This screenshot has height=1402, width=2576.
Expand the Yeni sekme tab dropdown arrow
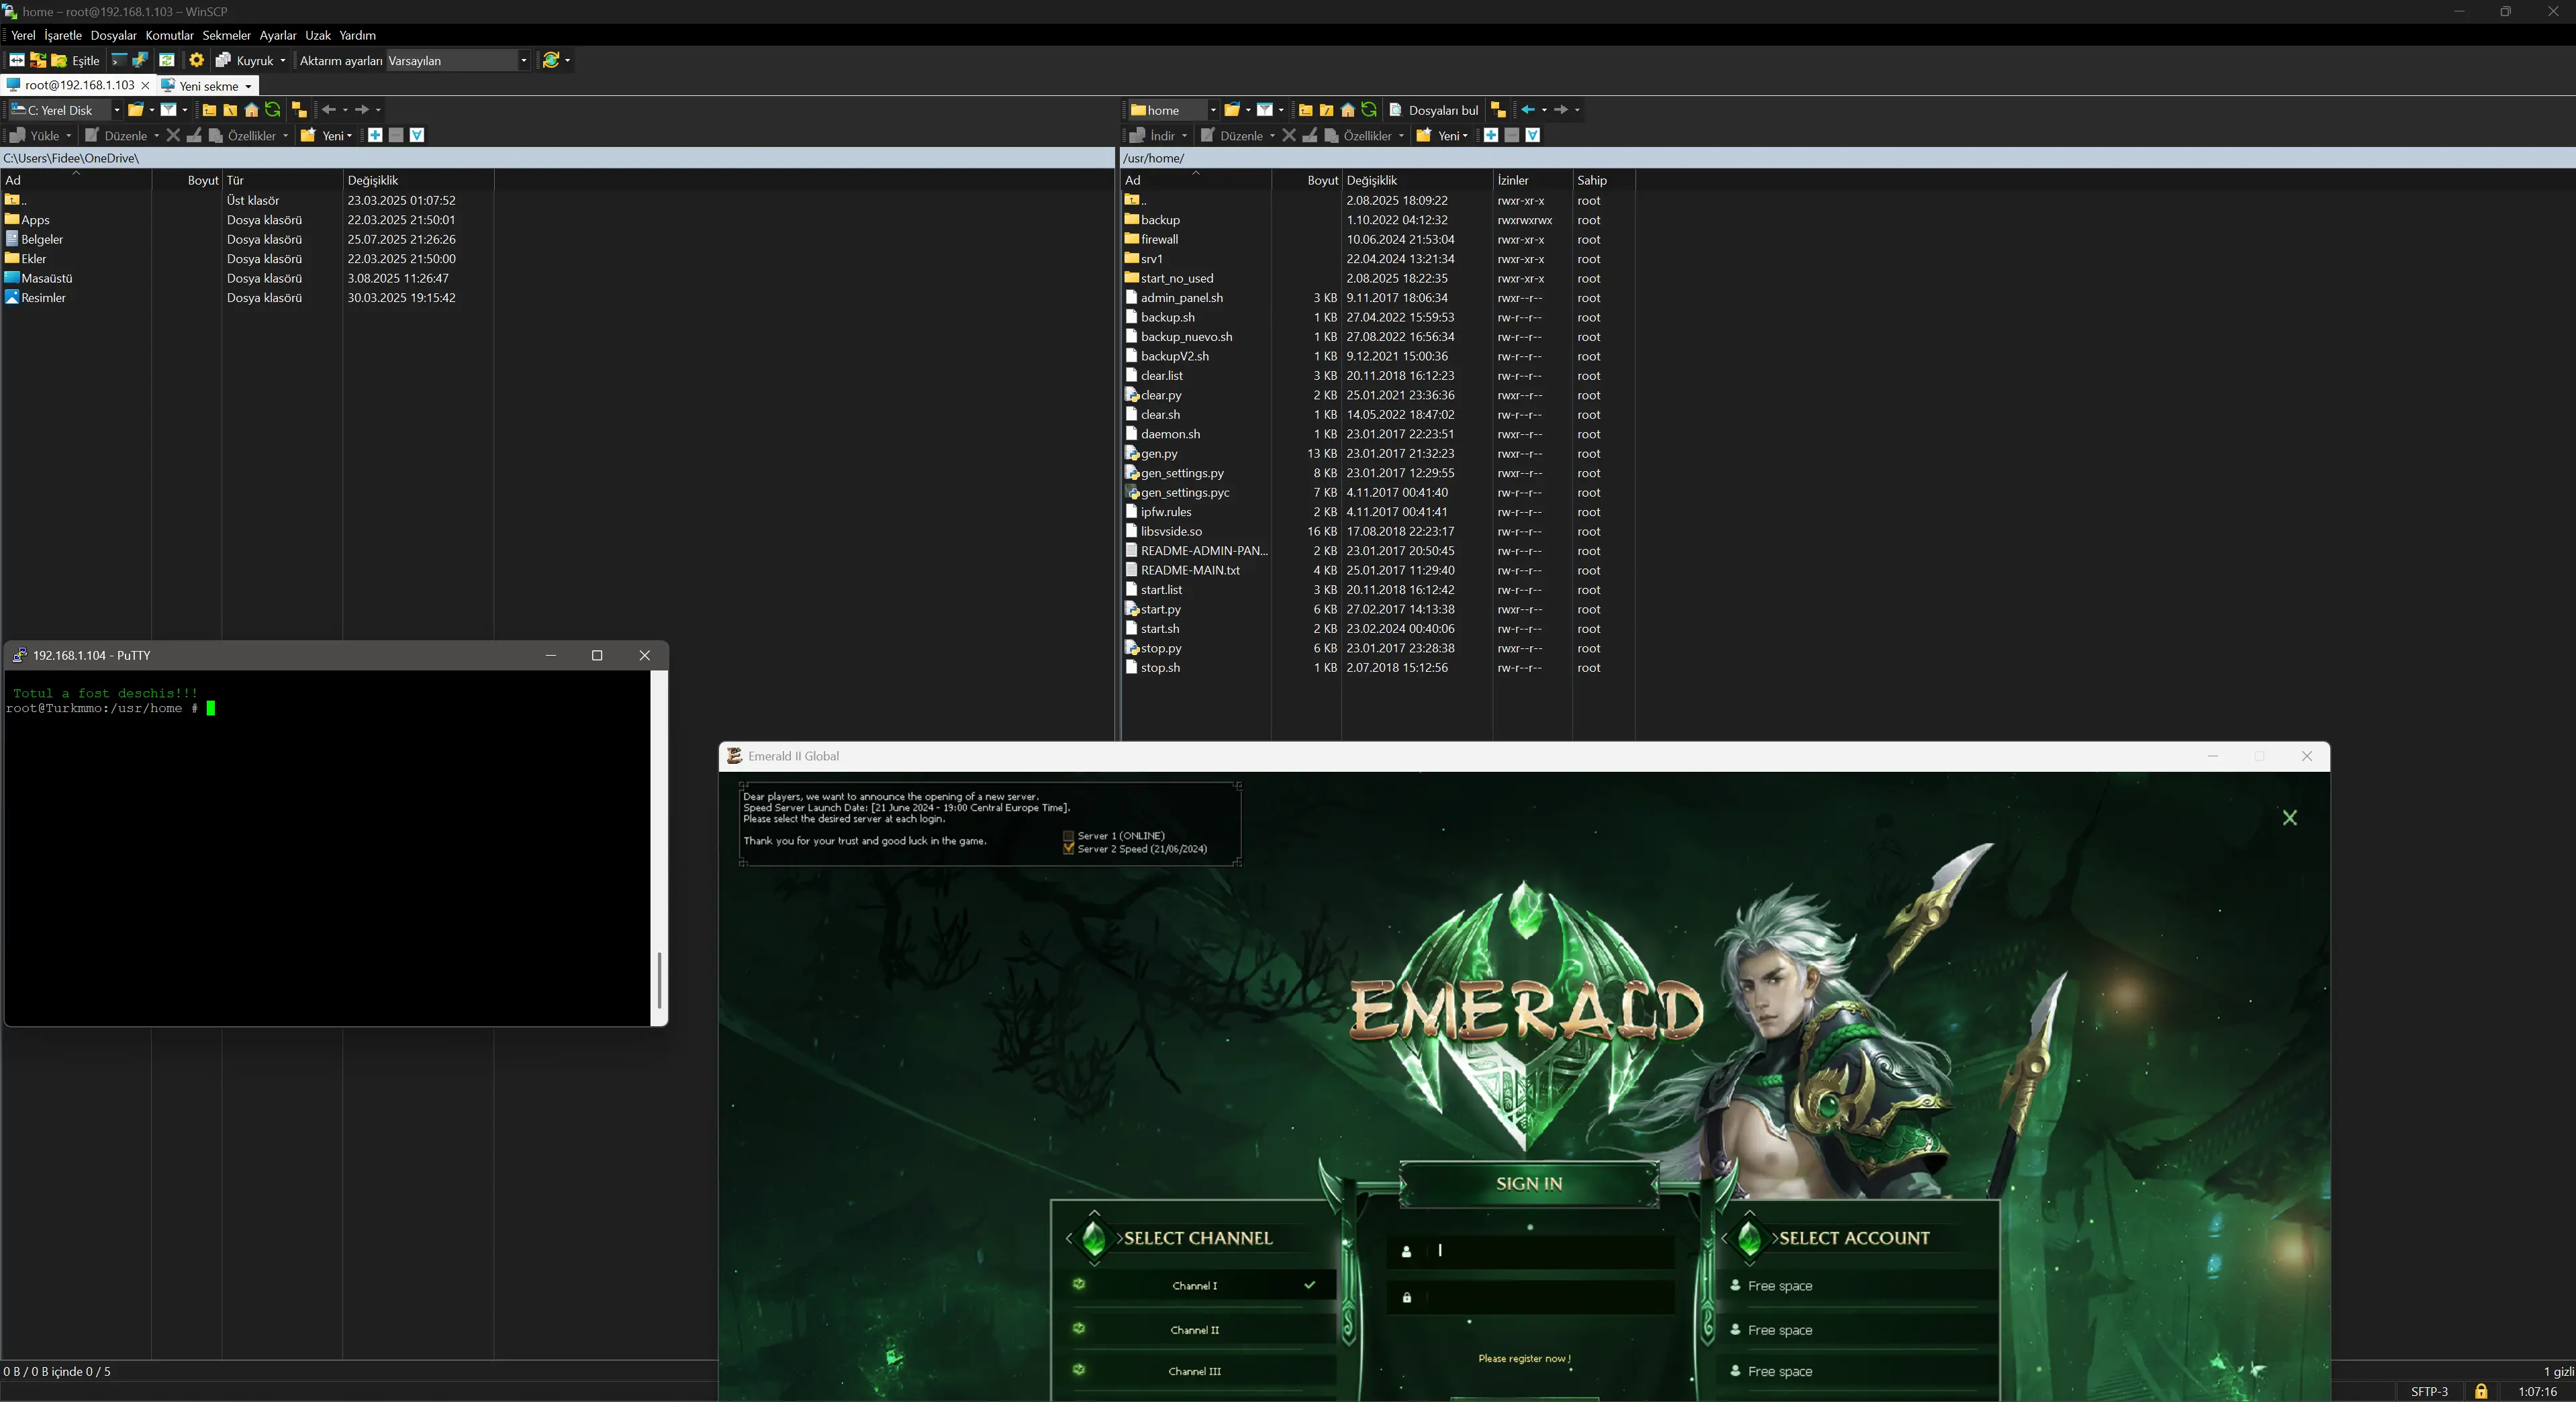tap(248, 86)
